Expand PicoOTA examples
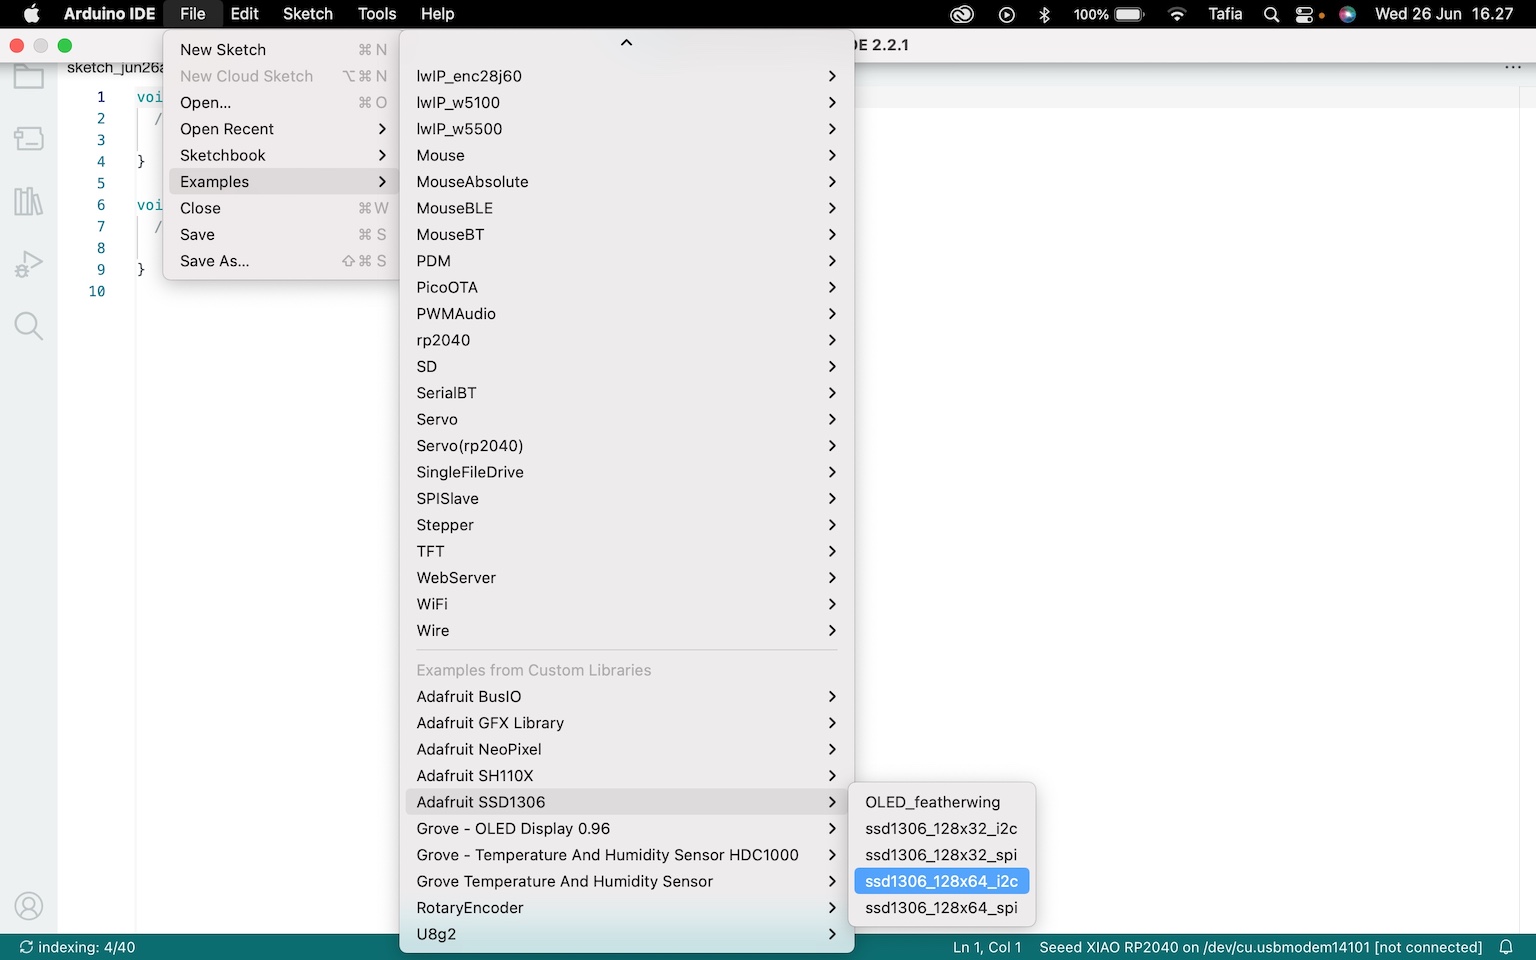Image resolution: width=1536 pixels, height=960 pixels. click(627, 288)
